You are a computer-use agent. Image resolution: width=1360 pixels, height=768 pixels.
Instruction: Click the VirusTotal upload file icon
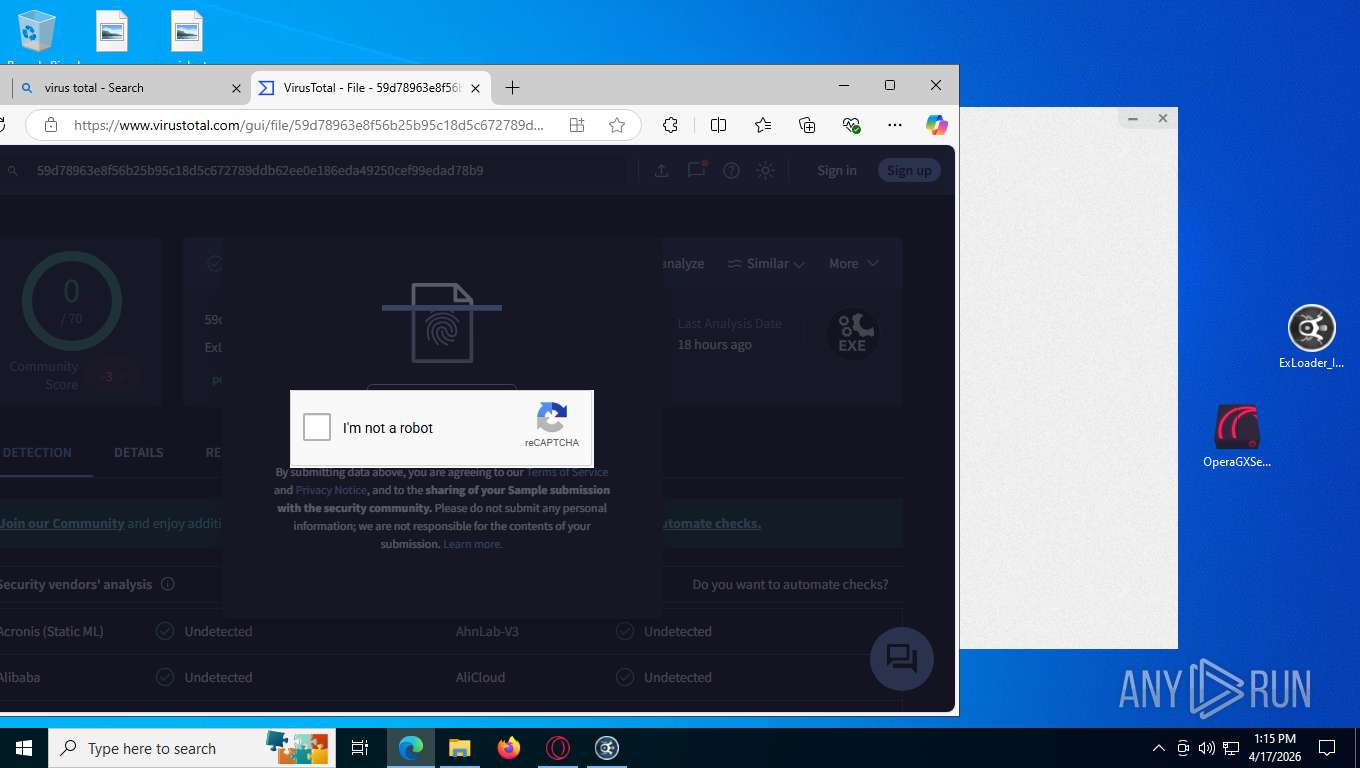tap(661, 171)
